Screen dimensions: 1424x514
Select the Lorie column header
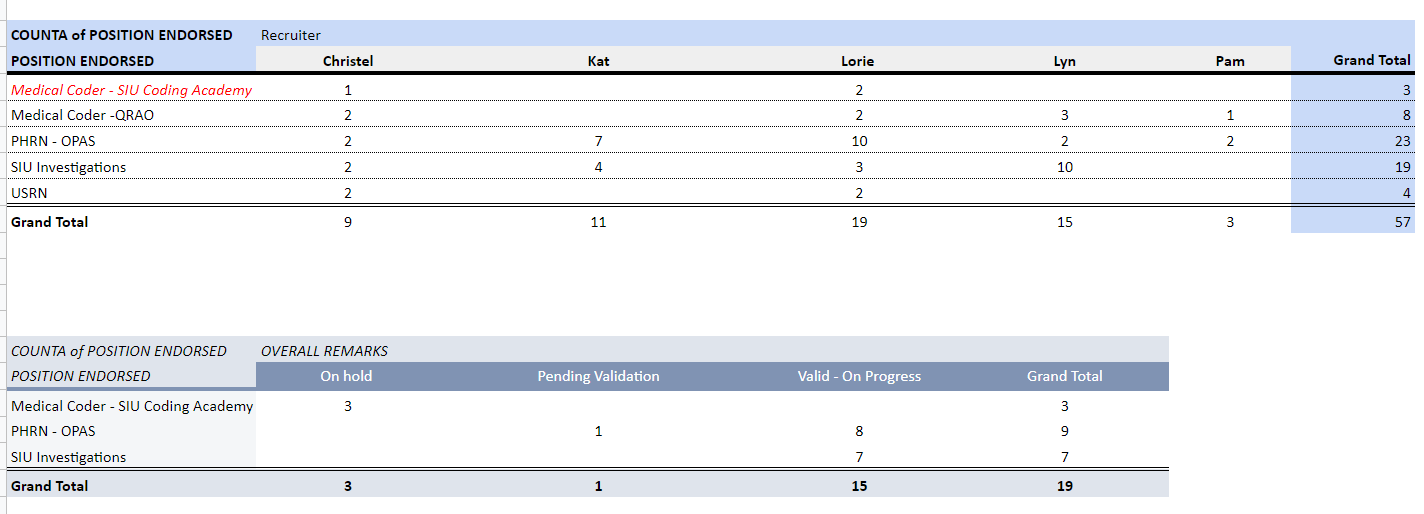click(857, 61)
